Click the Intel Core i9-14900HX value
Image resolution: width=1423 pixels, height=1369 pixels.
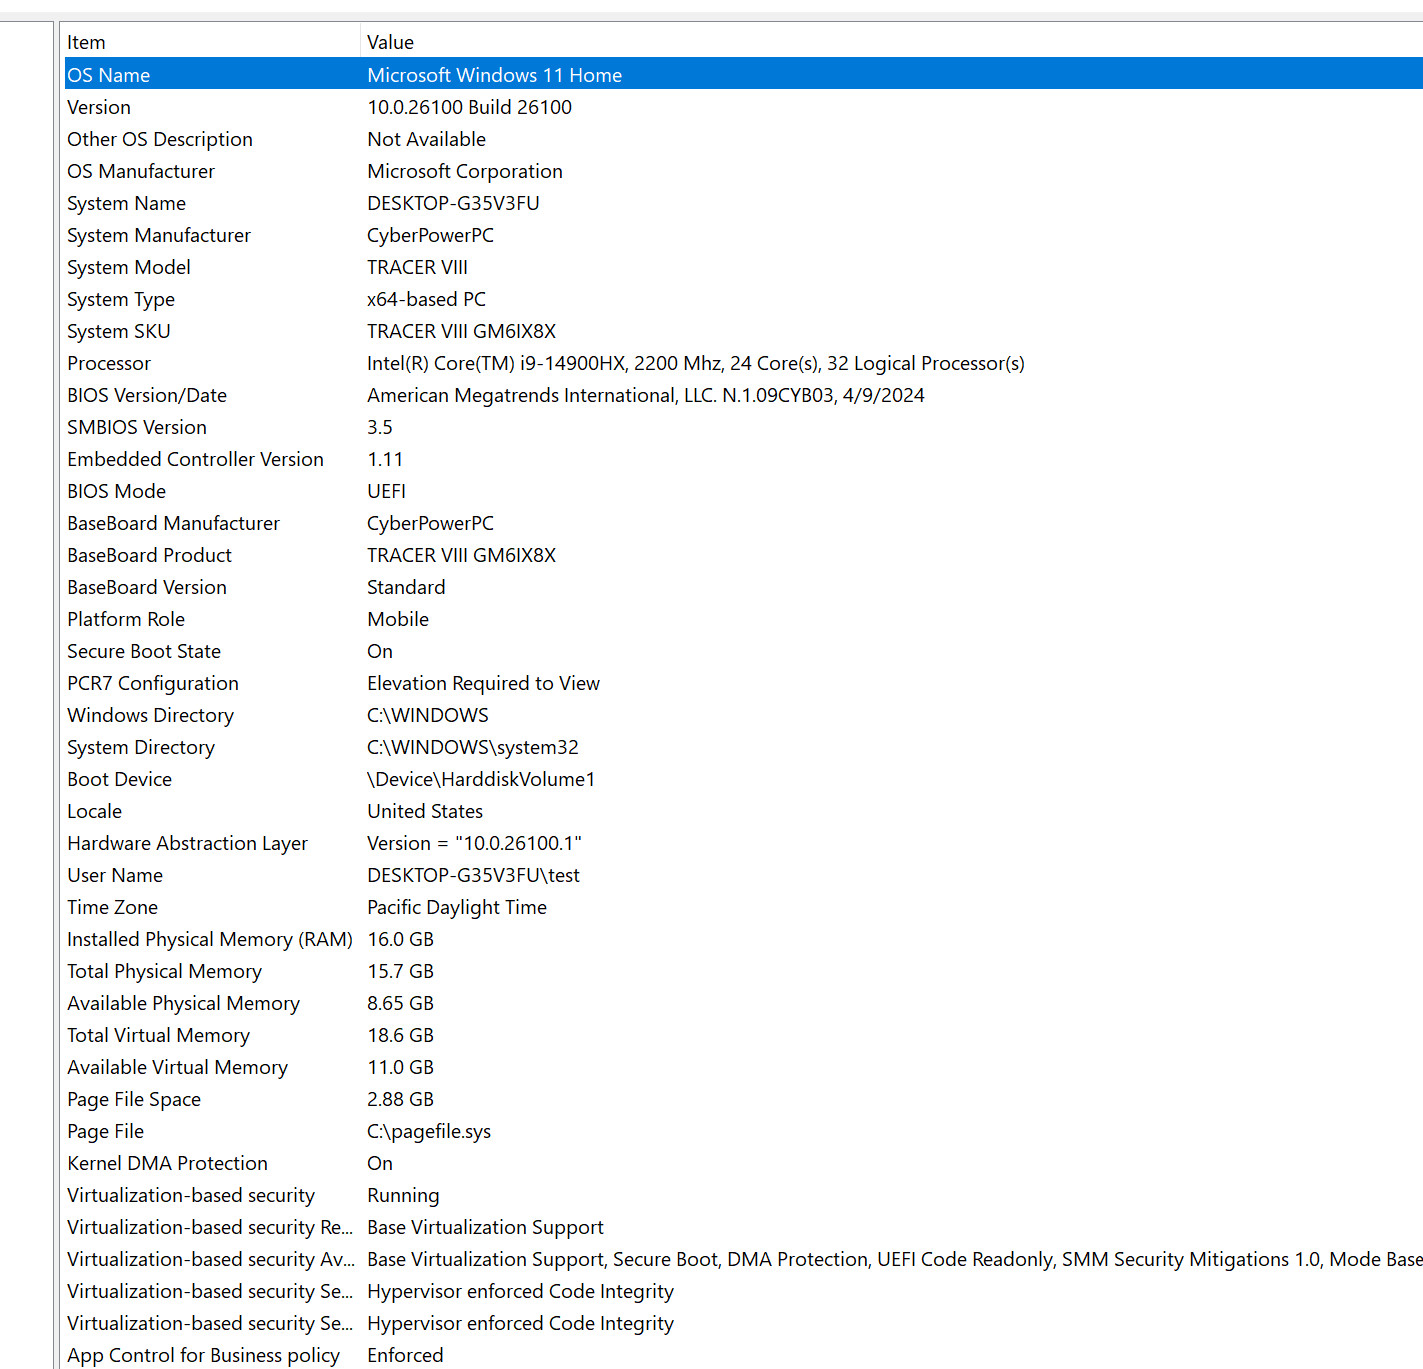click(x=696, y=363)
